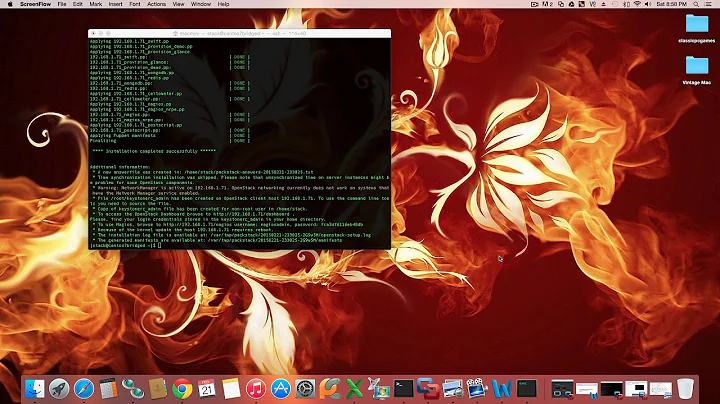Image resolution: width=720 pixels, height=404 pixels.
Task: Open the App Store from the Dock
Action: [x=281, y=389]
